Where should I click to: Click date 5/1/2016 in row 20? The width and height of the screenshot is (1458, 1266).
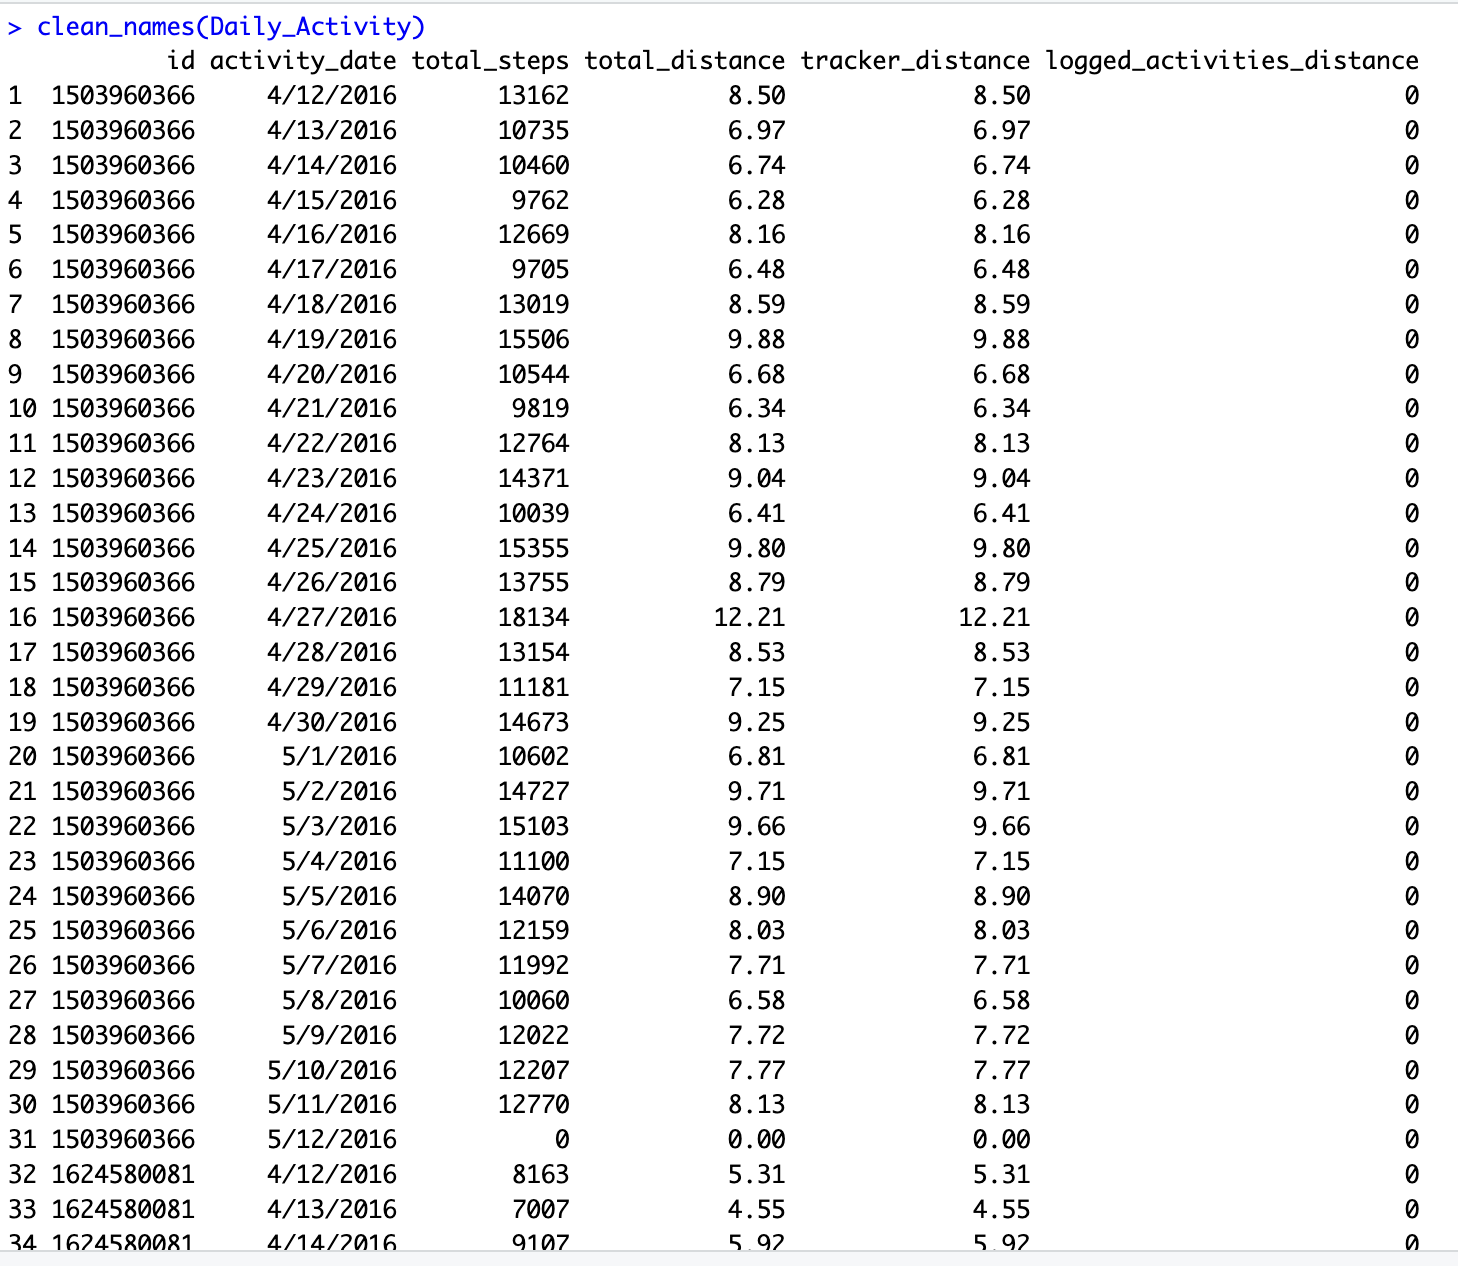coord(339,757)
